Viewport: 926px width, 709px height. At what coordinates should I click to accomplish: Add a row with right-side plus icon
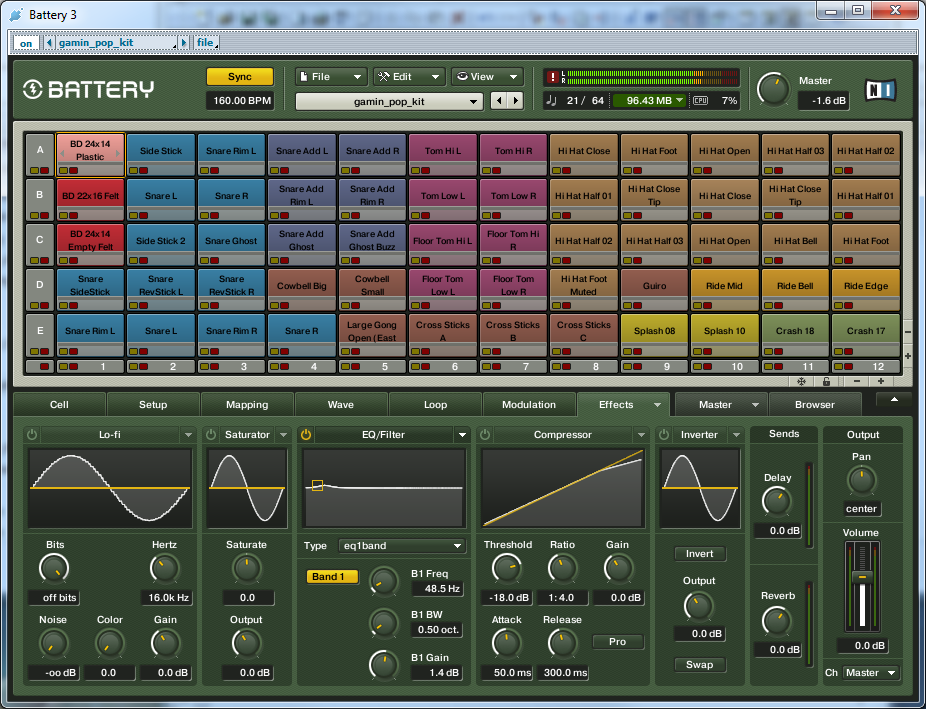(908, 356)
